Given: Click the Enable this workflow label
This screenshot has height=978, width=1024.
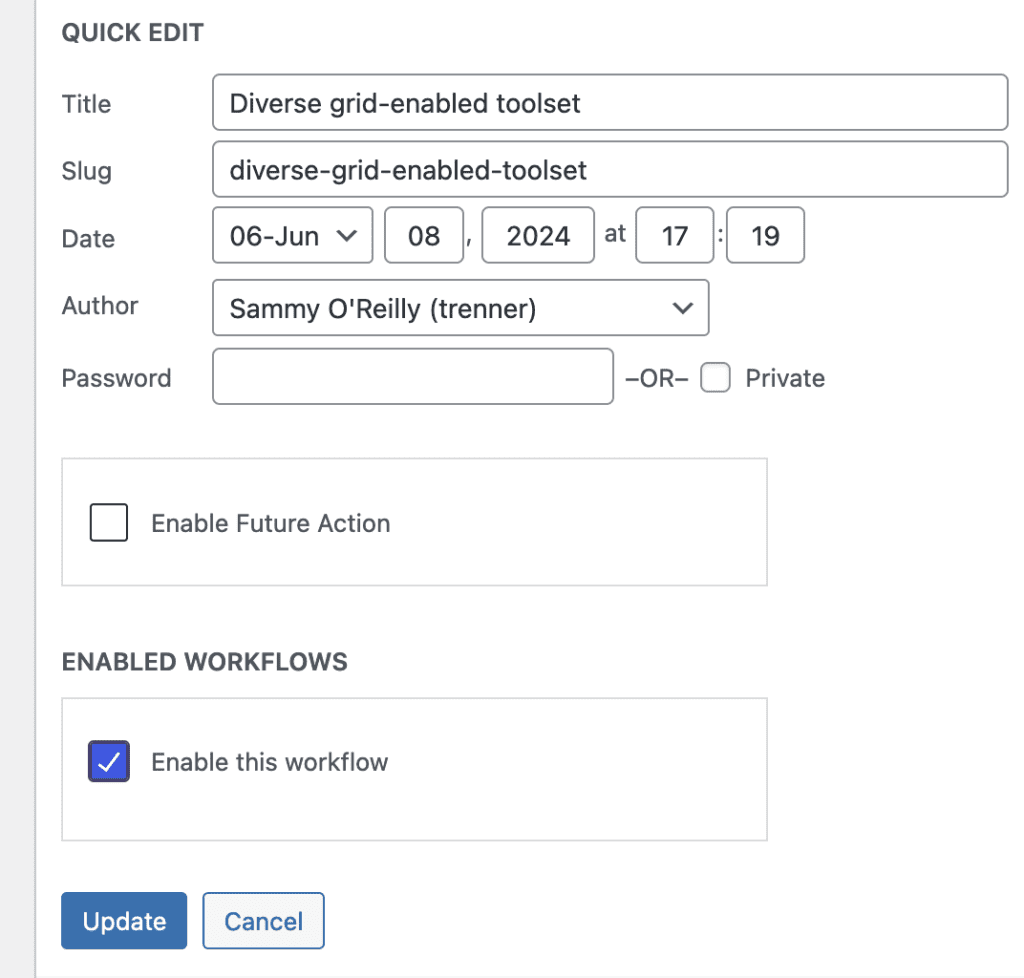Looking at the screenshot, I should click(x=269, y=761).
